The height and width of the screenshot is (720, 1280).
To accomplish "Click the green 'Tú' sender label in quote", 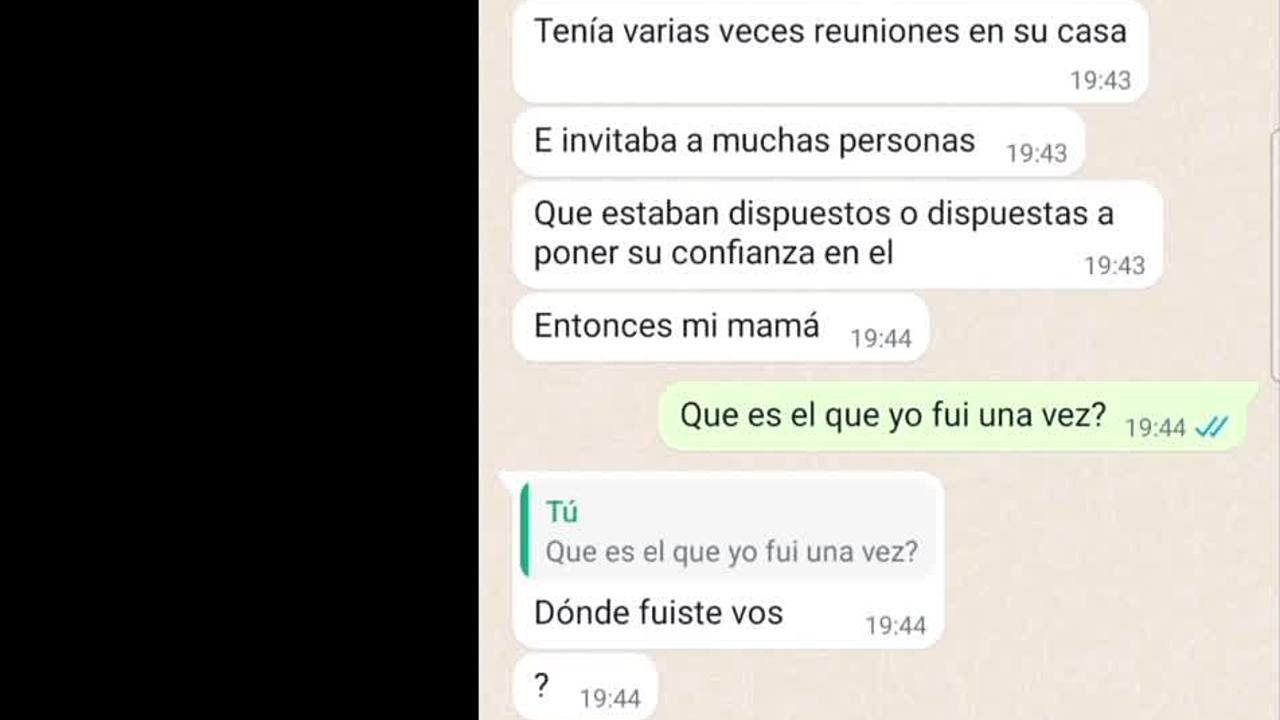I will click(x=561, y=512).
